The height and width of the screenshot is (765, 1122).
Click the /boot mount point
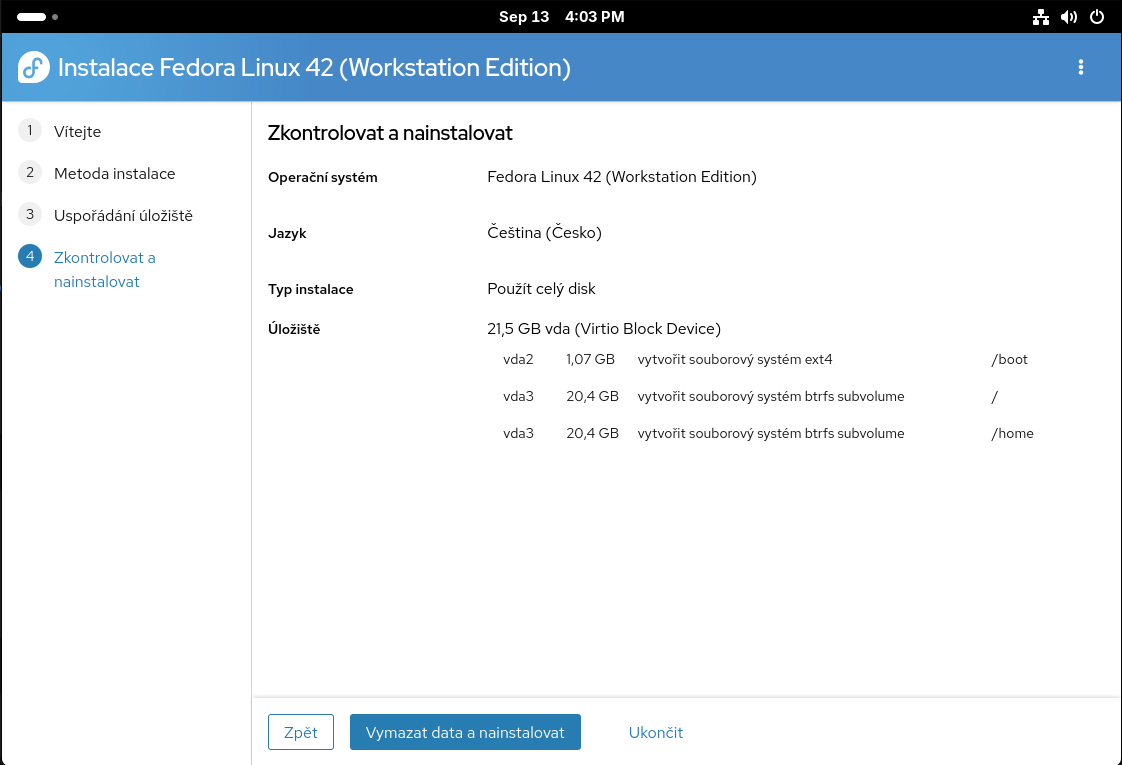(x=1009, y=359)
